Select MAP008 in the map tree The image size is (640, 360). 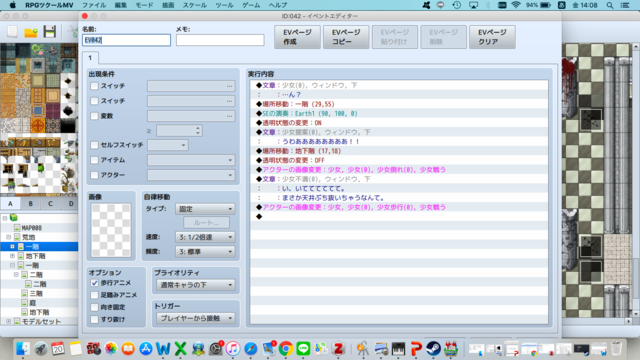point(31,228)
